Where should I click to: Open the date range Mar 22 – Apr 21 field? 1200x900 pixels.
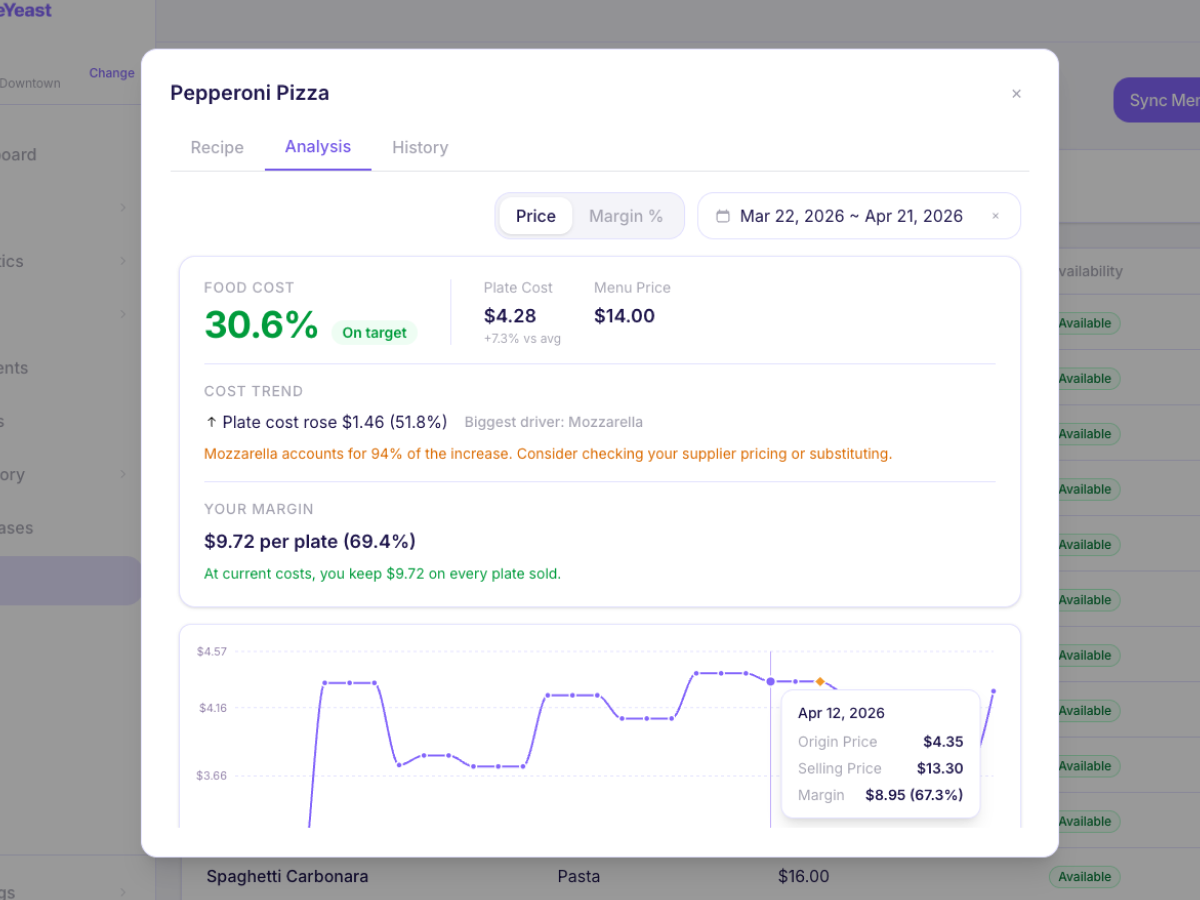(859, 216)
